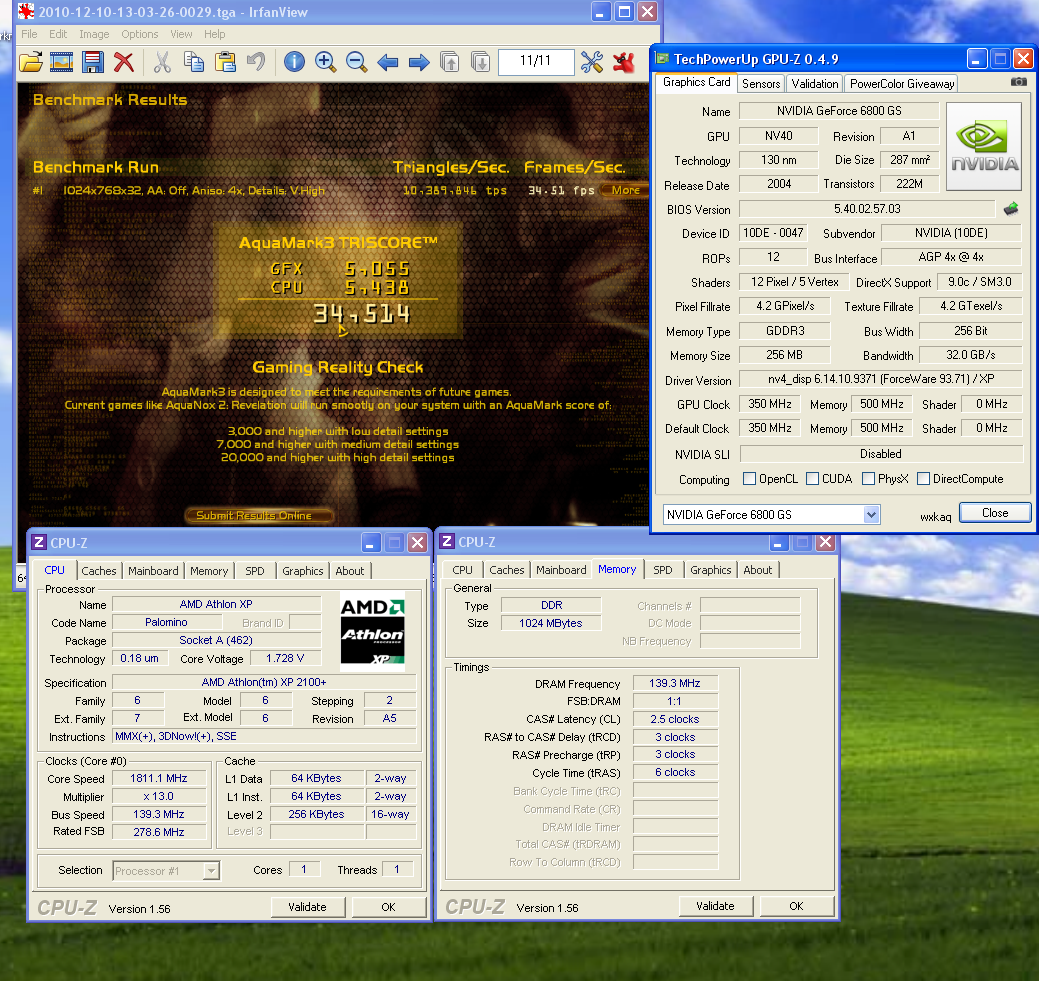1039x981 pixels.
Task: Click the Save floppy disk icon
Action: click(93, 62)
